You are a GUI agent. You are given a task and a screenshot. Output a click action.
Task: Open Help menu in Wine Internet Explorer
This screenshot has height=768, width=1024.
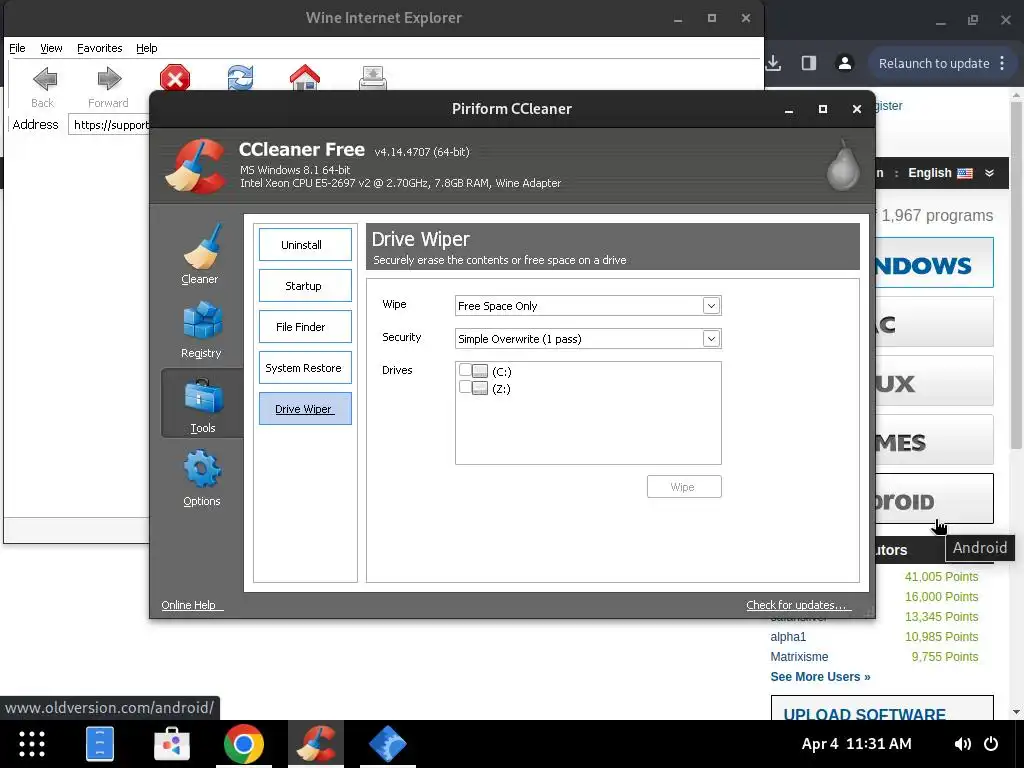click(146, 48)
